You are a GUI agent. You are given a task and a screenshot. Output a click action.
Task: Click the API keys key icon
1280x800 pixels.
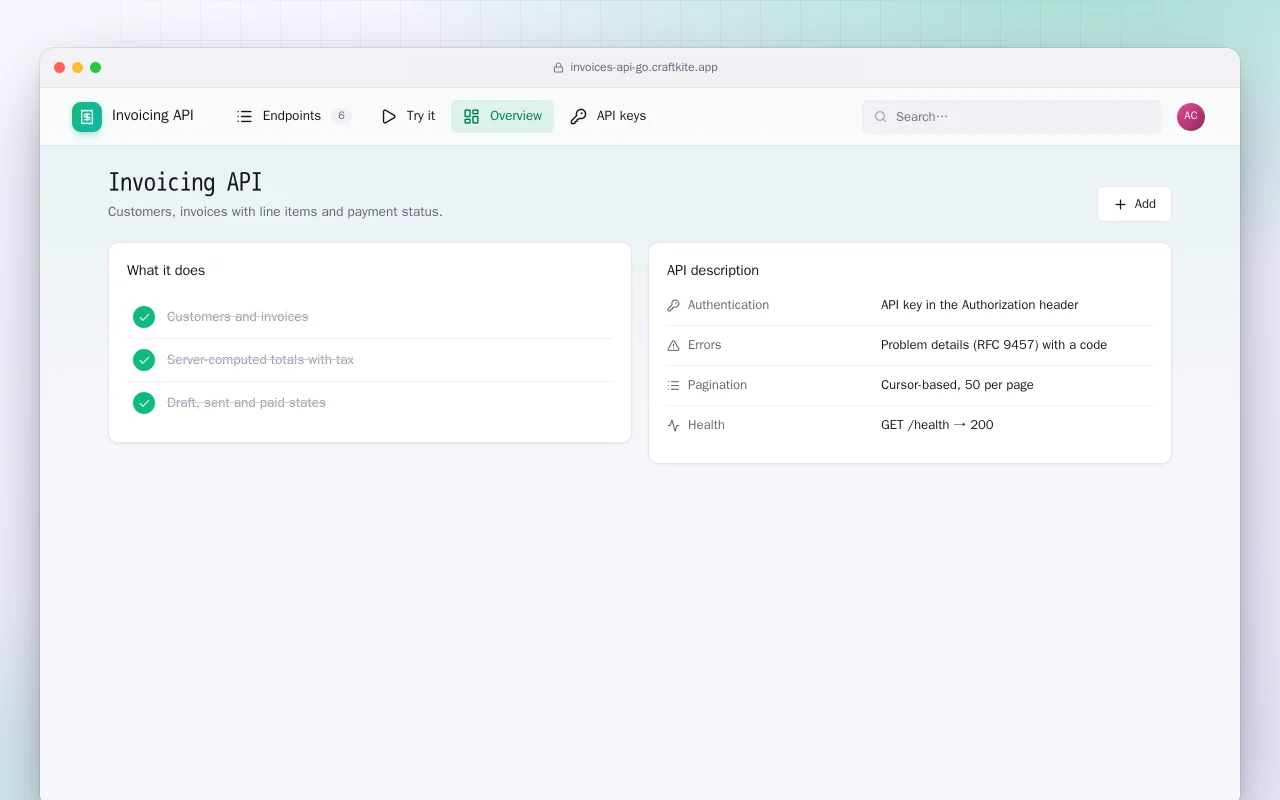point(578,116)
